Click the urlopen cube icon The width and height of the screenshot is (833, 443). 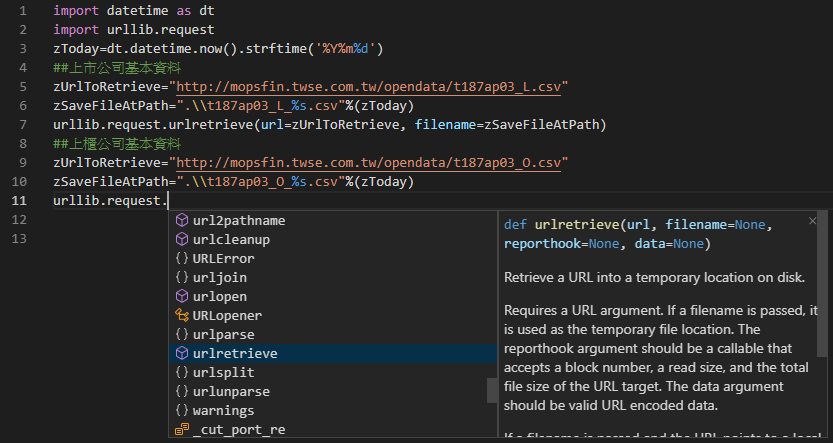tap(182, 296)
